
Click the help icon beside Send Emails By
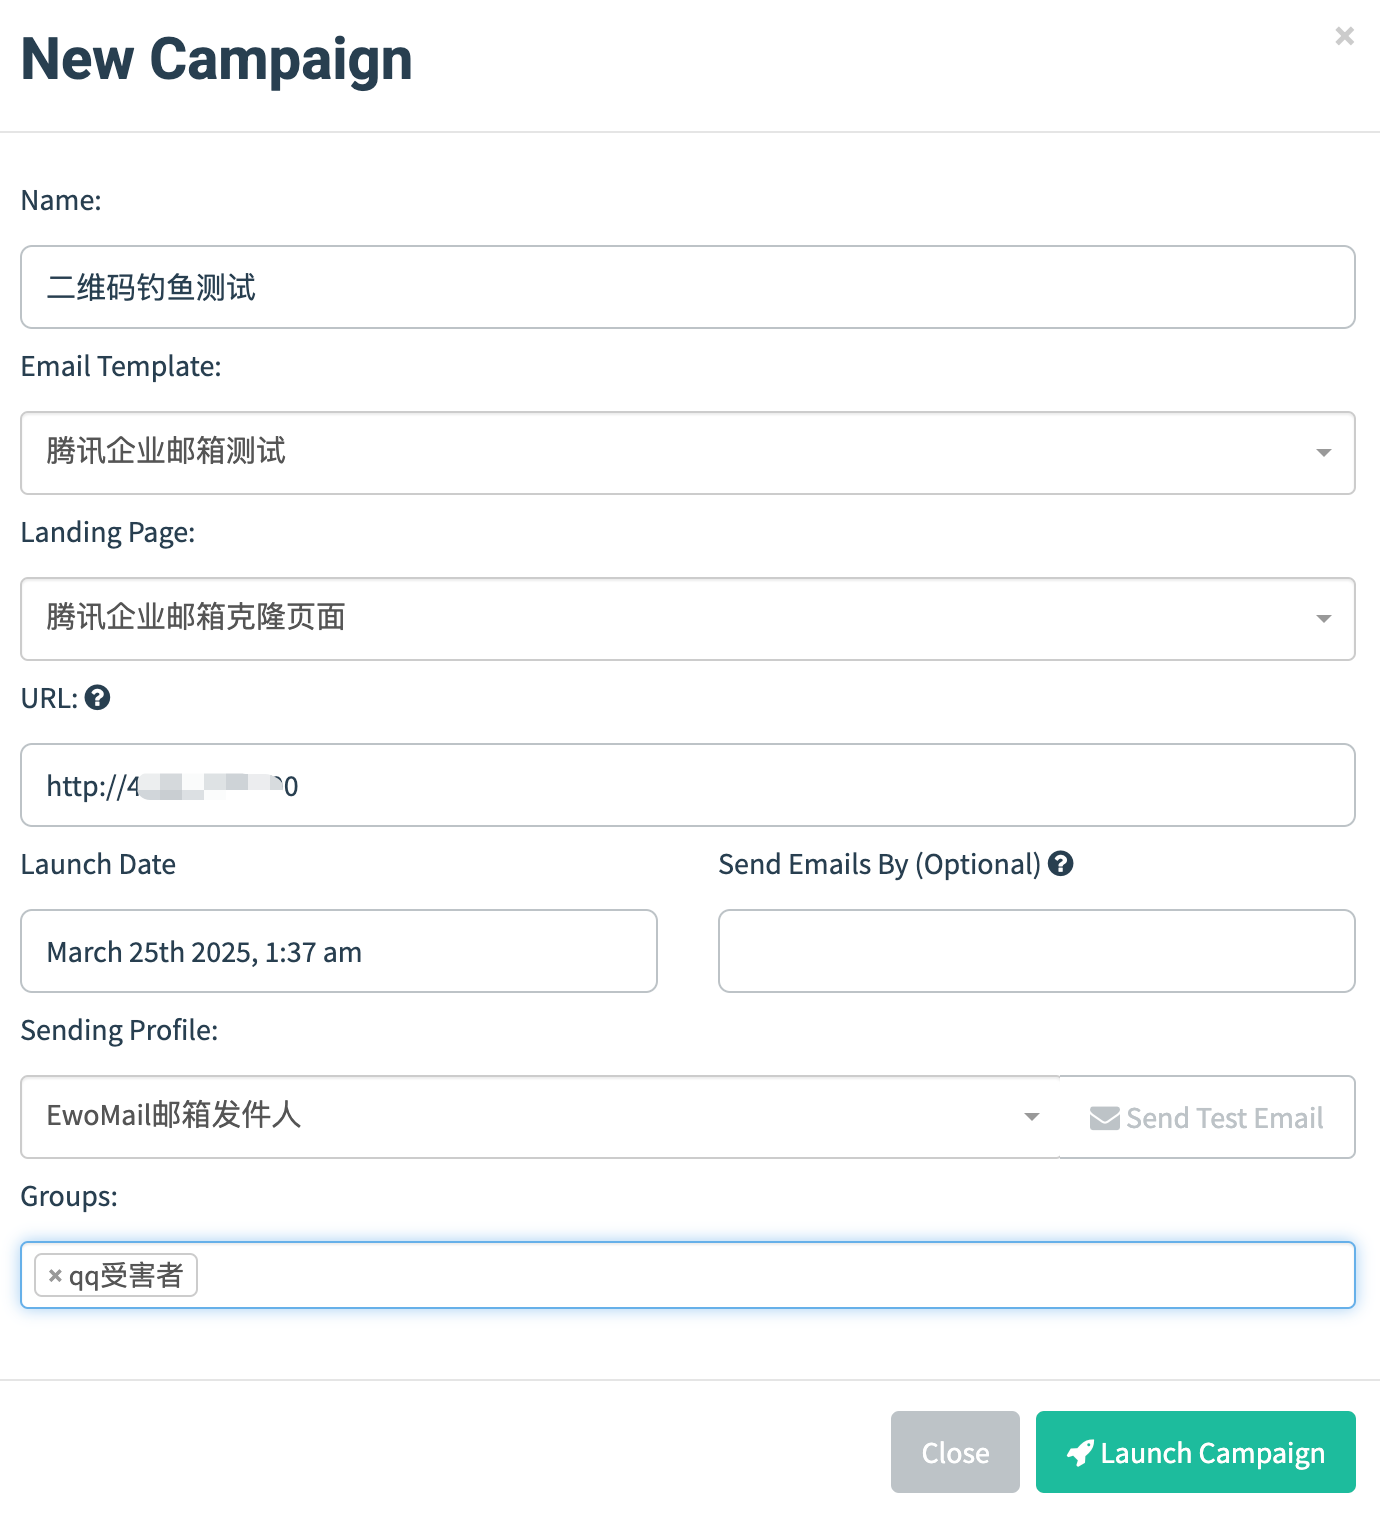tap(1061, 864)
